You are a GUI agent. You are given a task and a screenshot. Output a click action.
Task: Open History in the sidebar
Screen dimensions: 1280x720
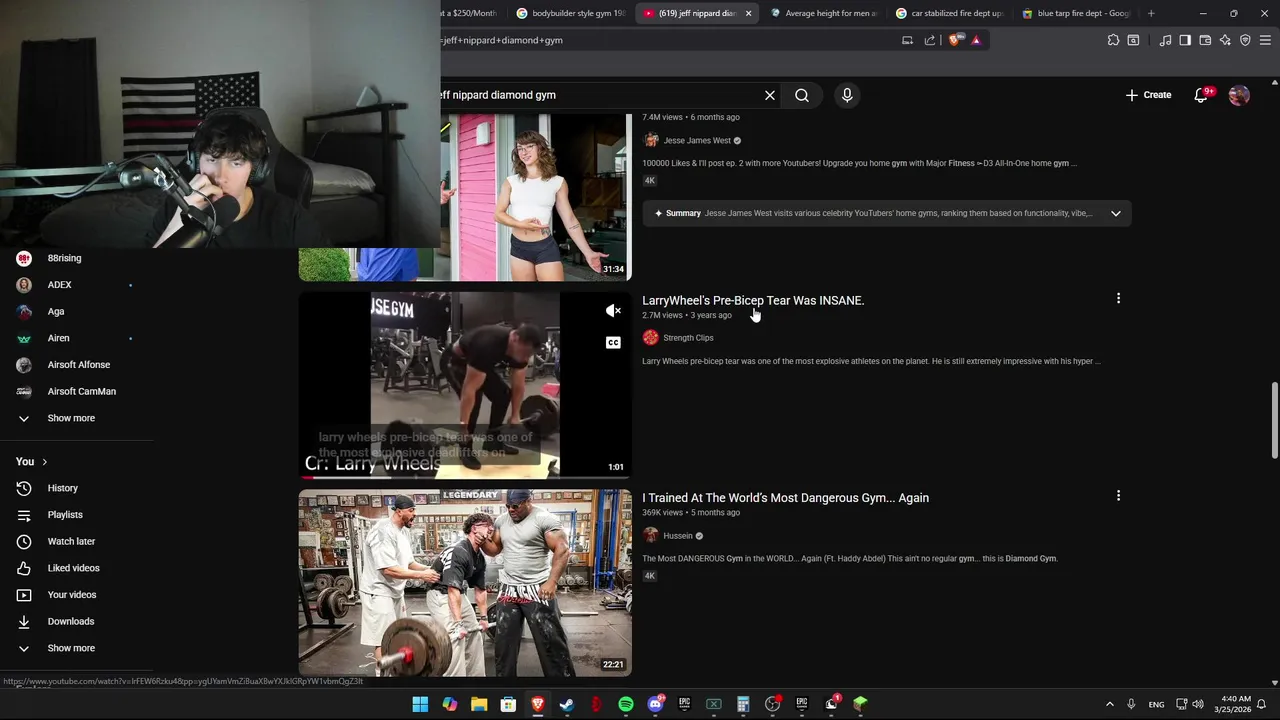point(62,488)
